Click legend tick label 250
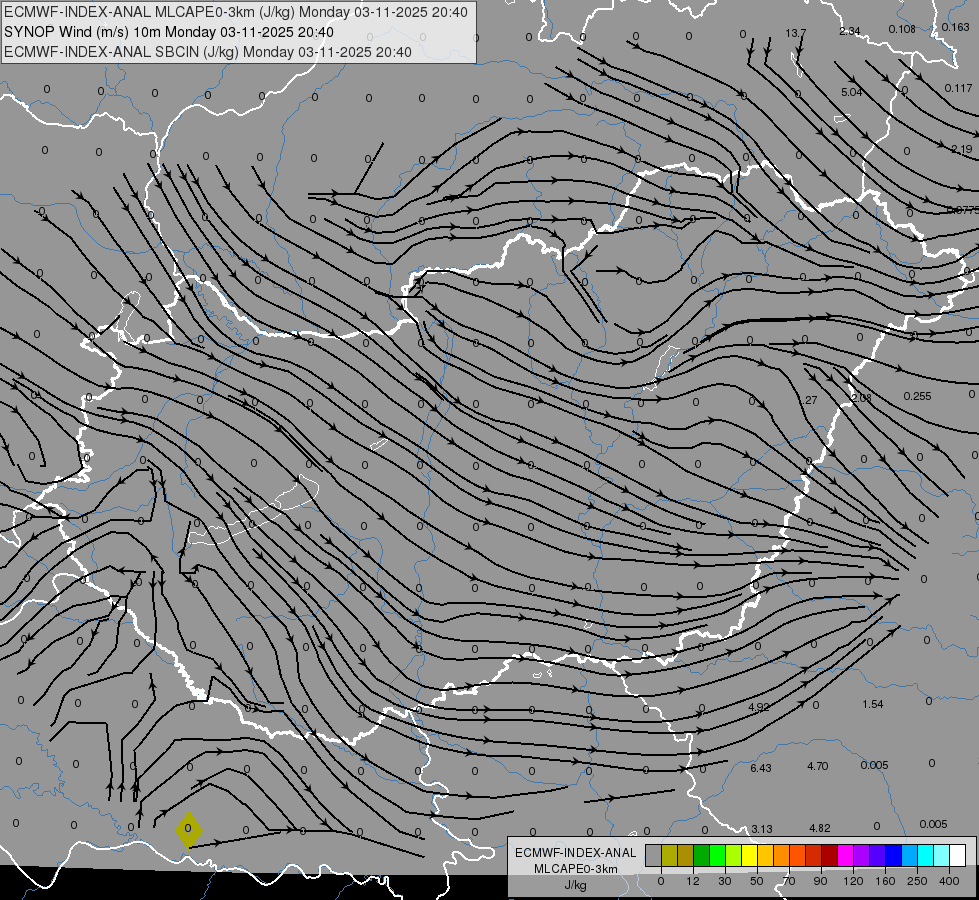The height and width of the screenshot is (900, 979). (x=917, y=881)
